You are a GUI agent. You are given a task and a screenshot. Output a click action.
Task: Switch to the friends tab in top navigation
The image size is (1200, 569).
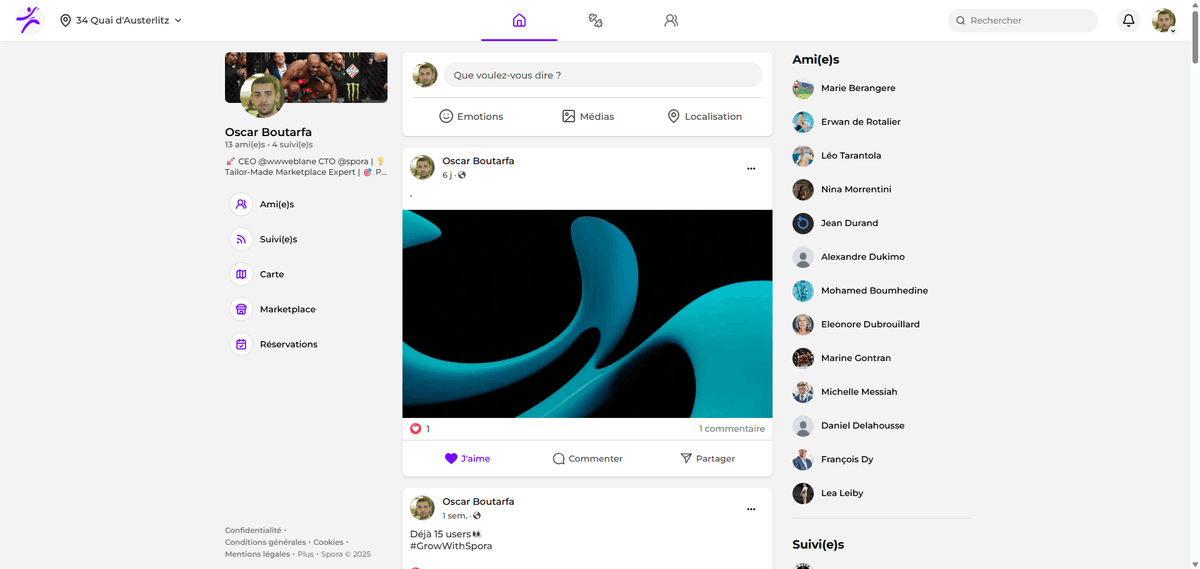(671, 20)
